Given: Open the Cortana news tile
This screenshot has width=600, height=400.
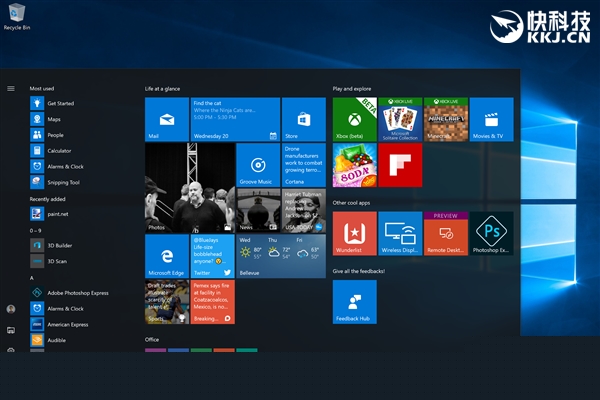Looking at the screenshot, I should [304, 165].
